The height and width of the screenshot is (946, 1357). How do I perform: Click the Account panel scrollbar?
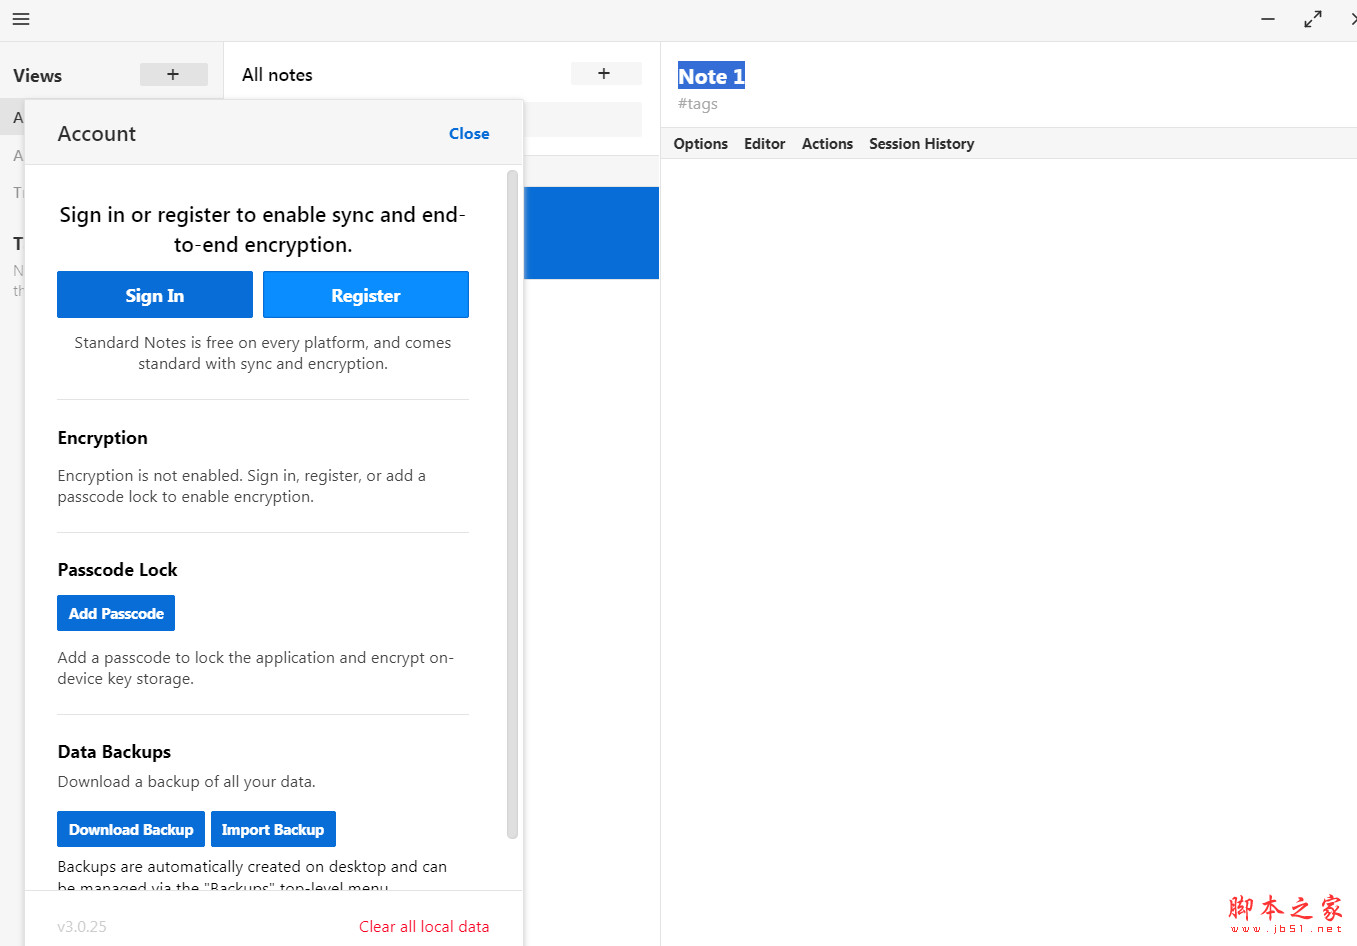[513, 504]
